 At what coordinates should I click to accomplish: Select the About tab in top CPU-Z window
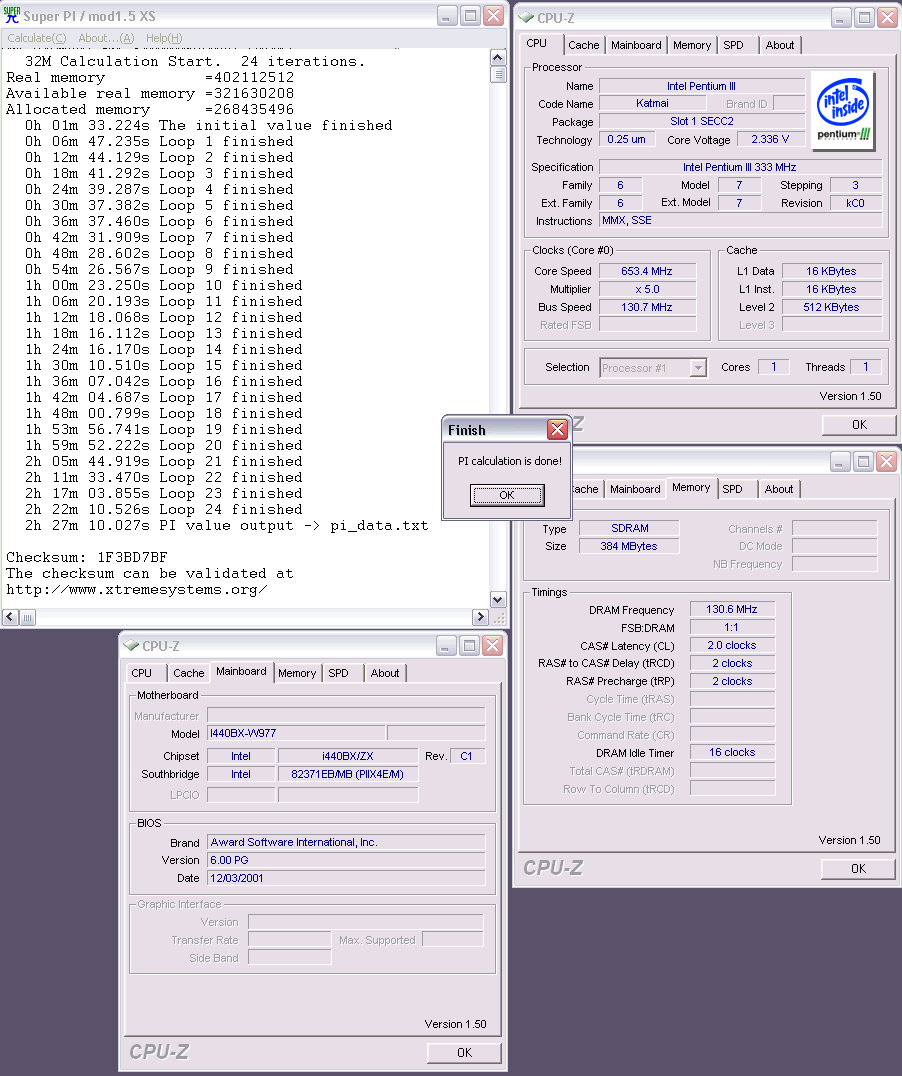pos(780,45)
